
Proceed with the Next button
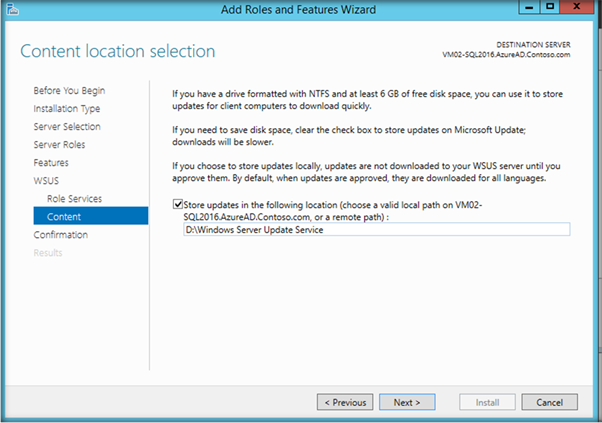coord(406,402)
